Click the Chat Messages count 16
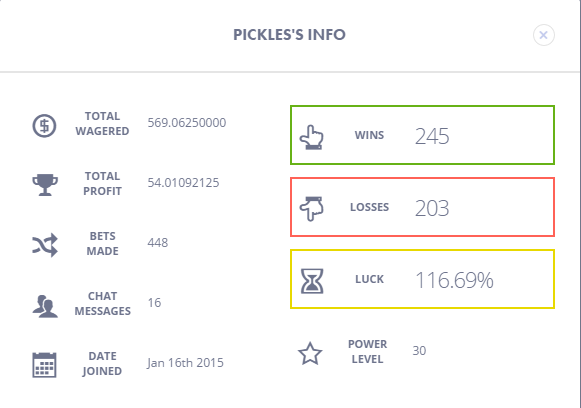Screen dimensions: 581x408 point(155,303)
